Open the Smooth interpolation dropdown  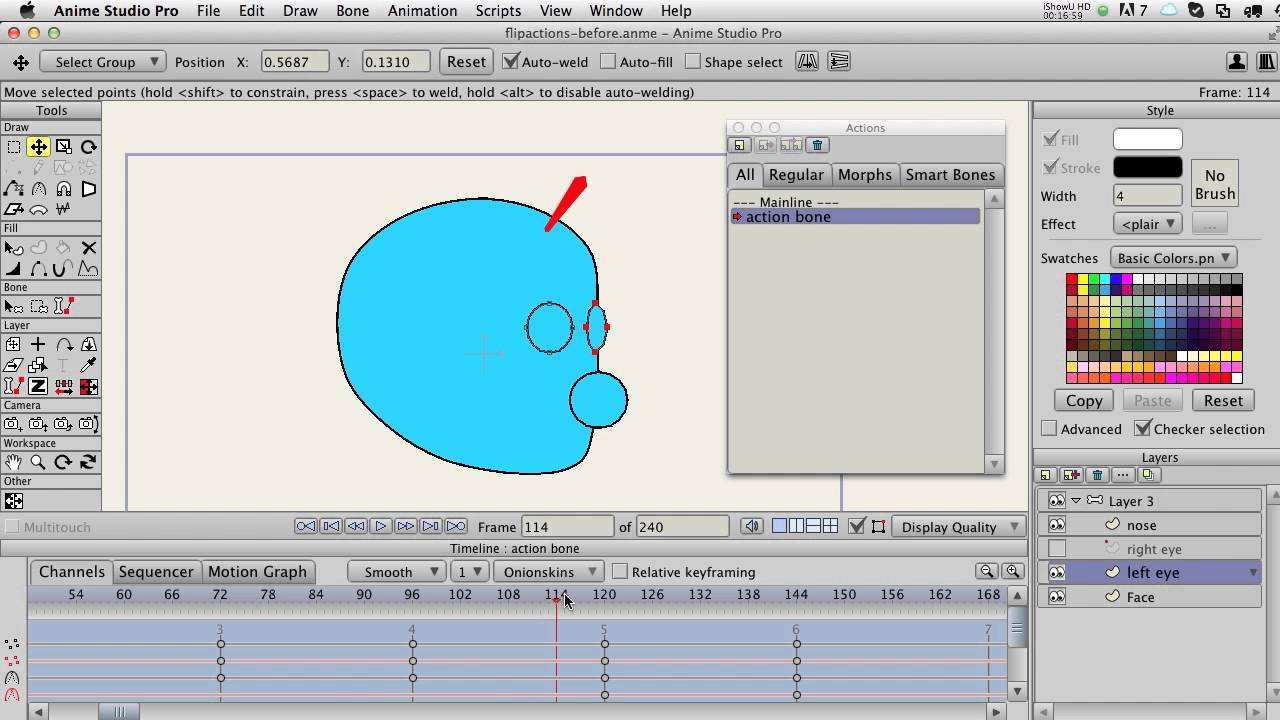[x=397, y=572]
